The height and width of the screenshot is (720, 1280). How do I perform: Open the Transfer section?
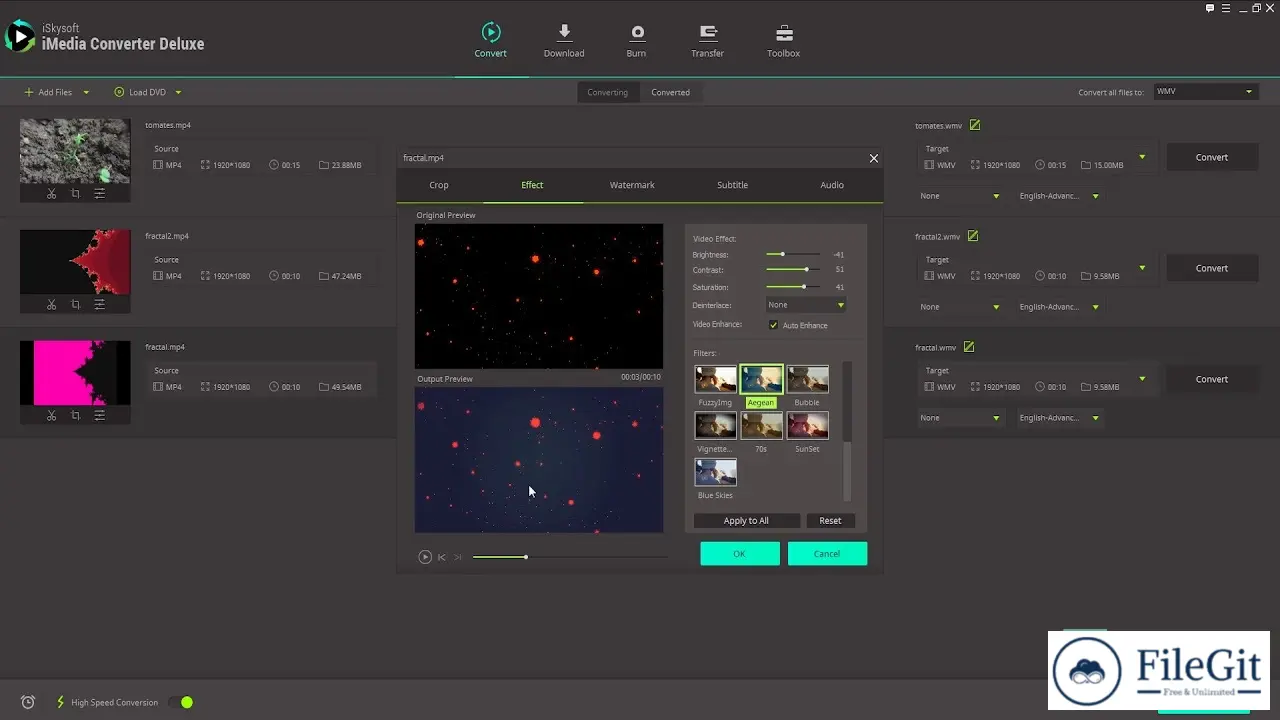tap(708, 40)
